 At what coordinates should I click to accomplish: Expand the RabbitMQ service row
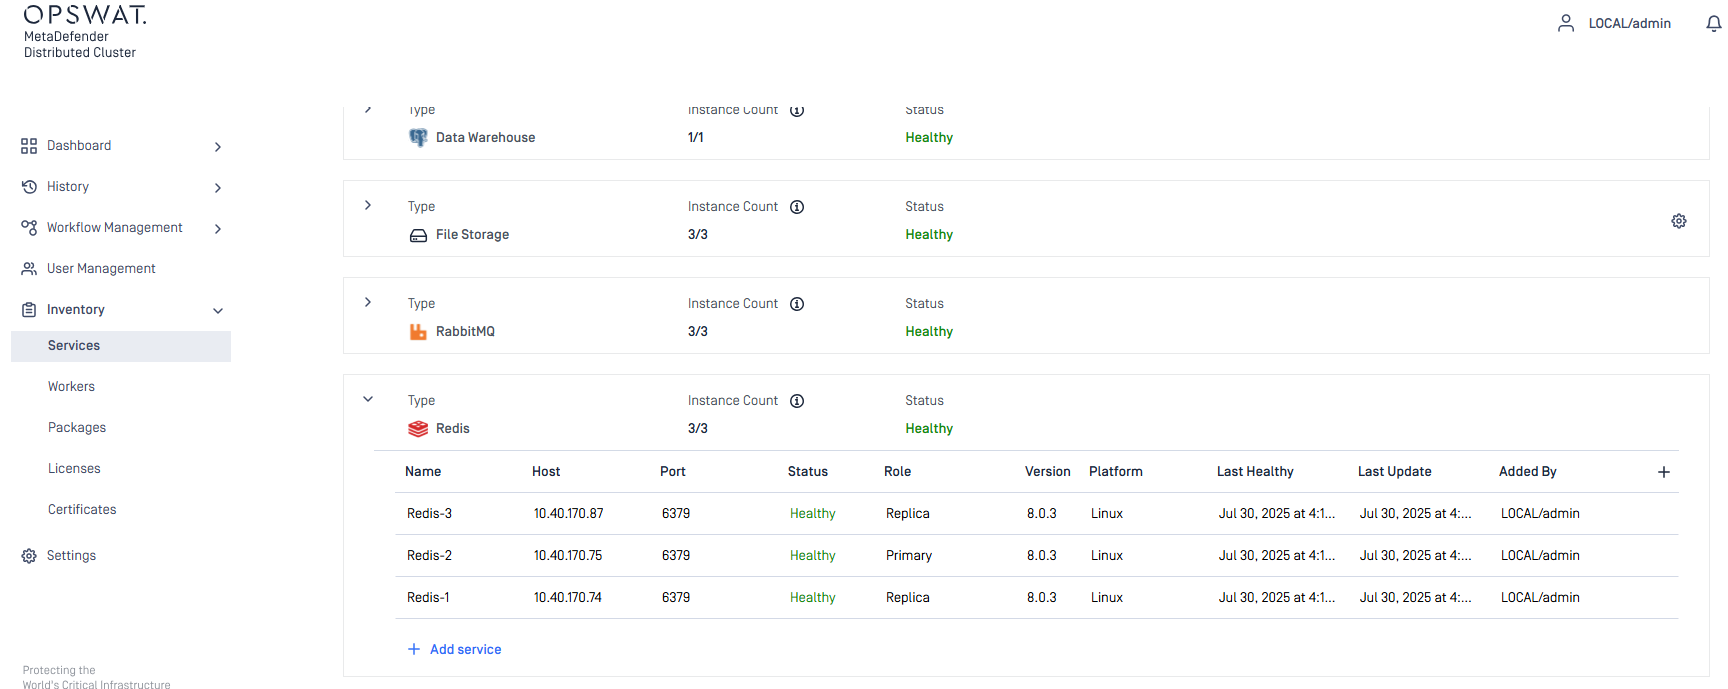click(368, 302)
